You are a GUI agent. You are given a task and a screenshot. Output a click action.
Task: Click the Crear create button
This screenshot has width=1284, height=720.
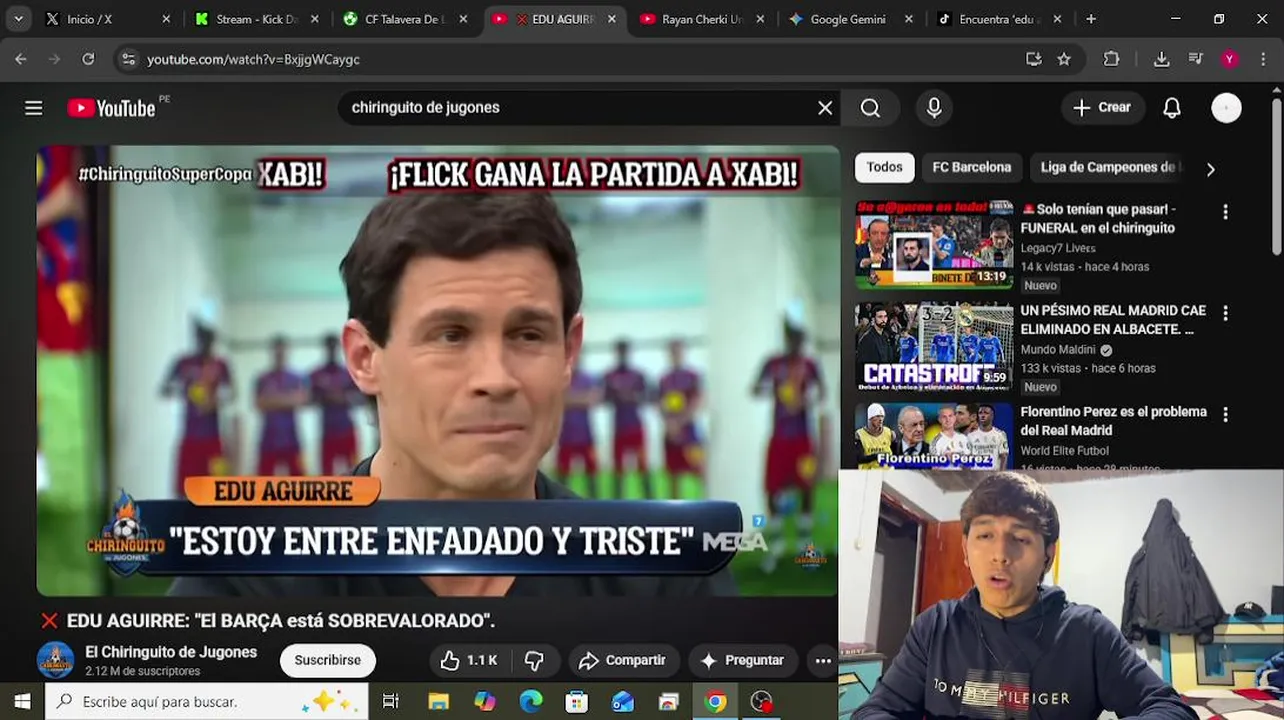[x=1101, y=108]
